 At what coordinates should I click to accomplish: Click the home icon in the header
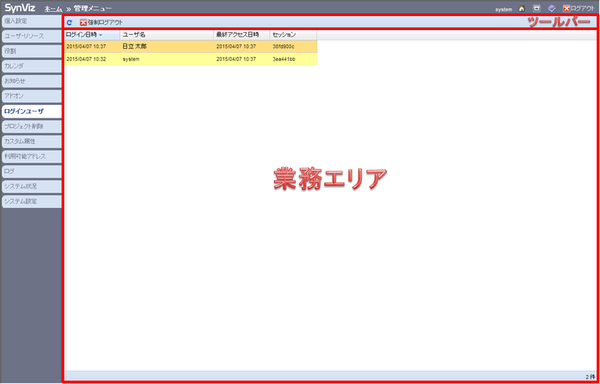click(522, 9)
